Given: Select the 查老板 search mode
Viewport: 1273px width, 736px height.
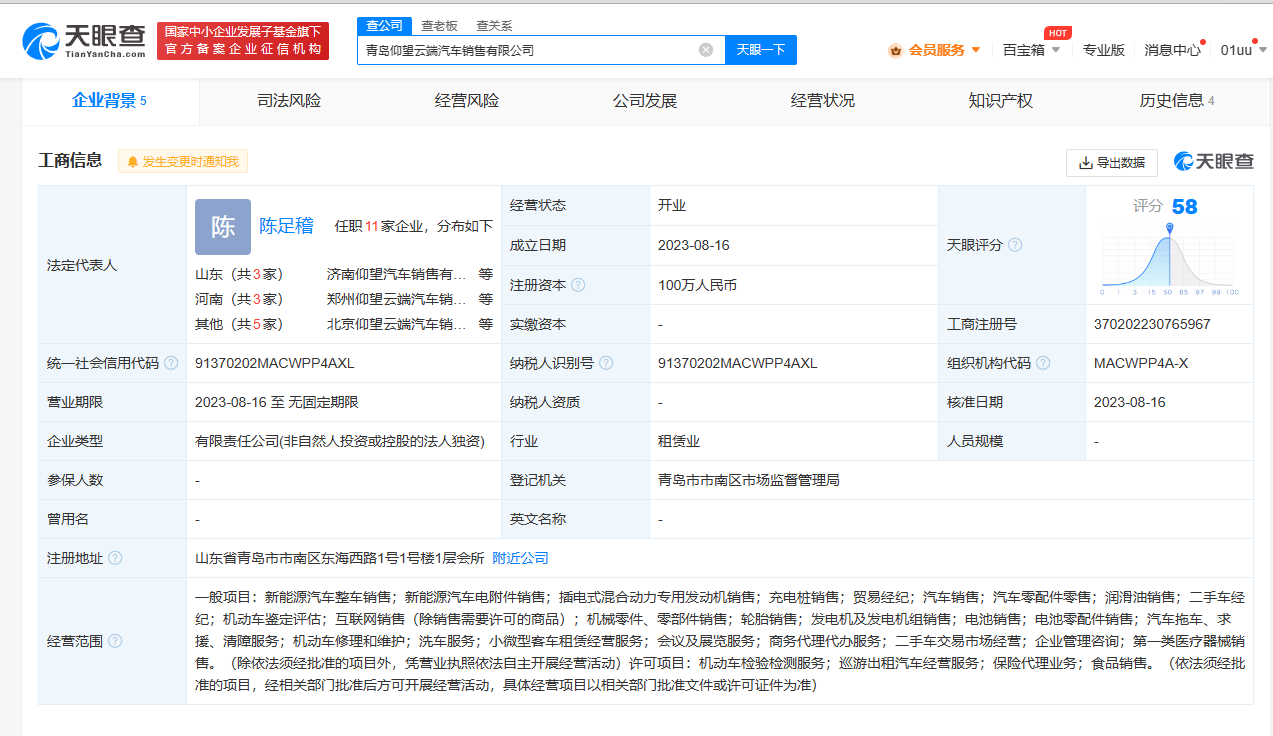Looking at the screenshot, I should pos(439,26).
